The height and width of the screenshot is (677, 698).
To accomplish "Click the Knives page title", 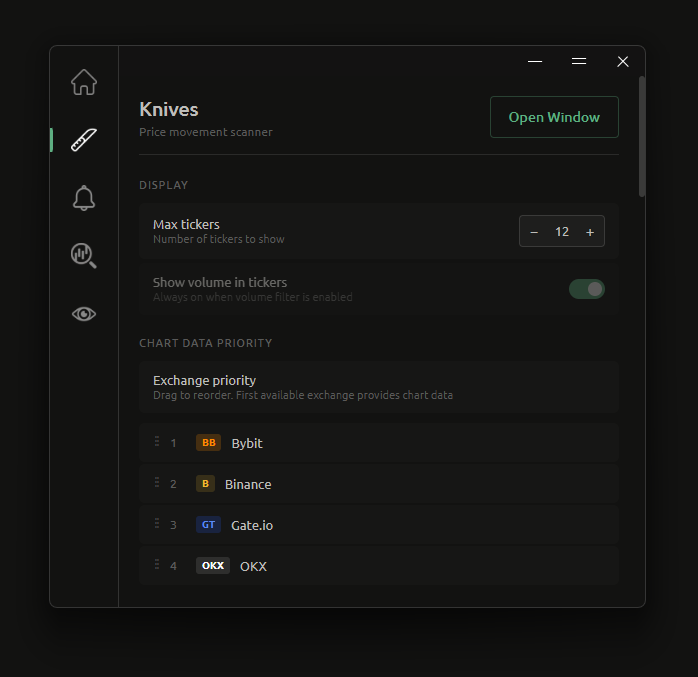I will tap(169, 109).
